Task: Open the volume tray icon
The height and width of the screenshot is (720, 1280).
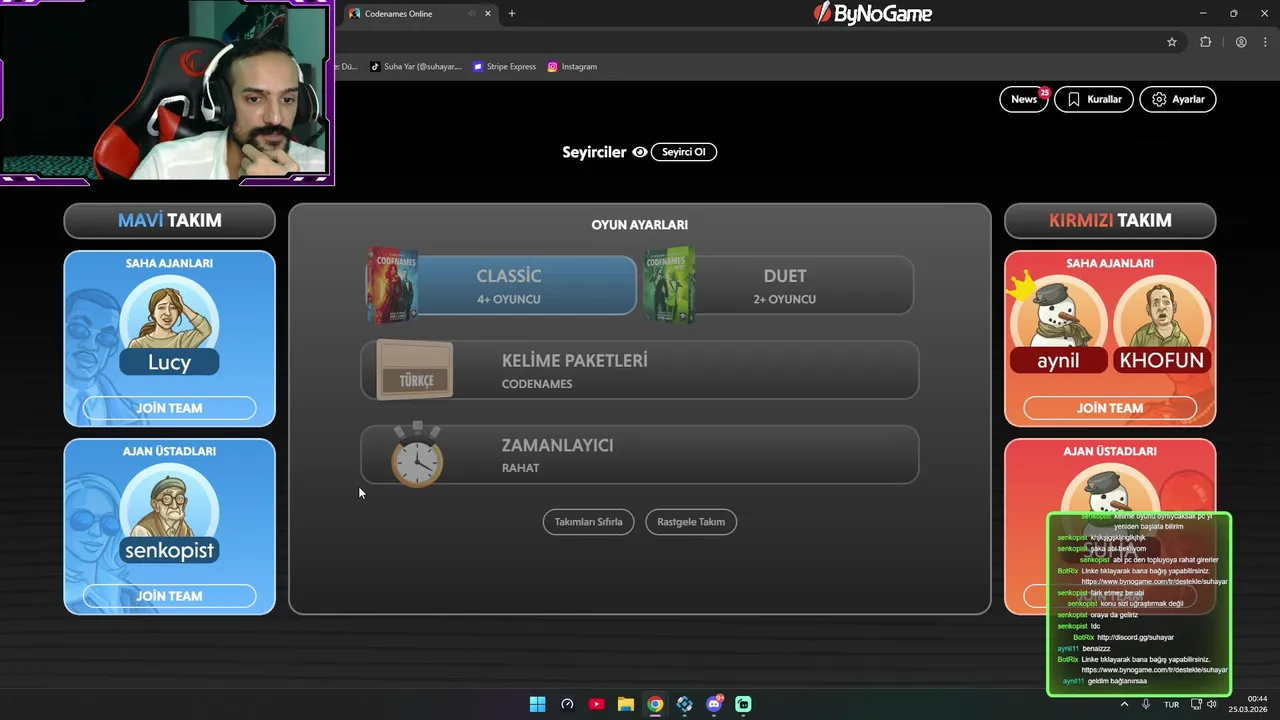Action: click(x=1212, y=704)
